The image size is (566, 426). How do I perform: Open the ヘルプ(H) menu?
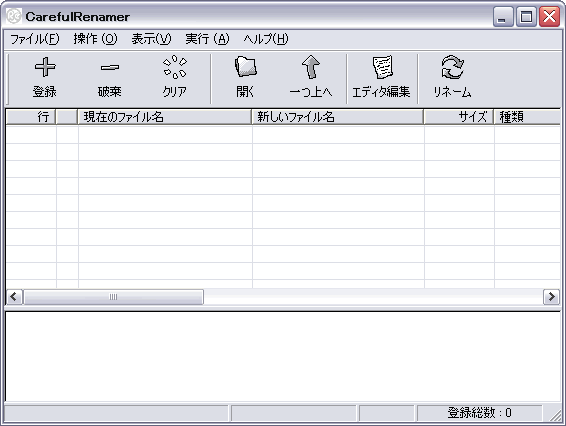click(266, 39)
